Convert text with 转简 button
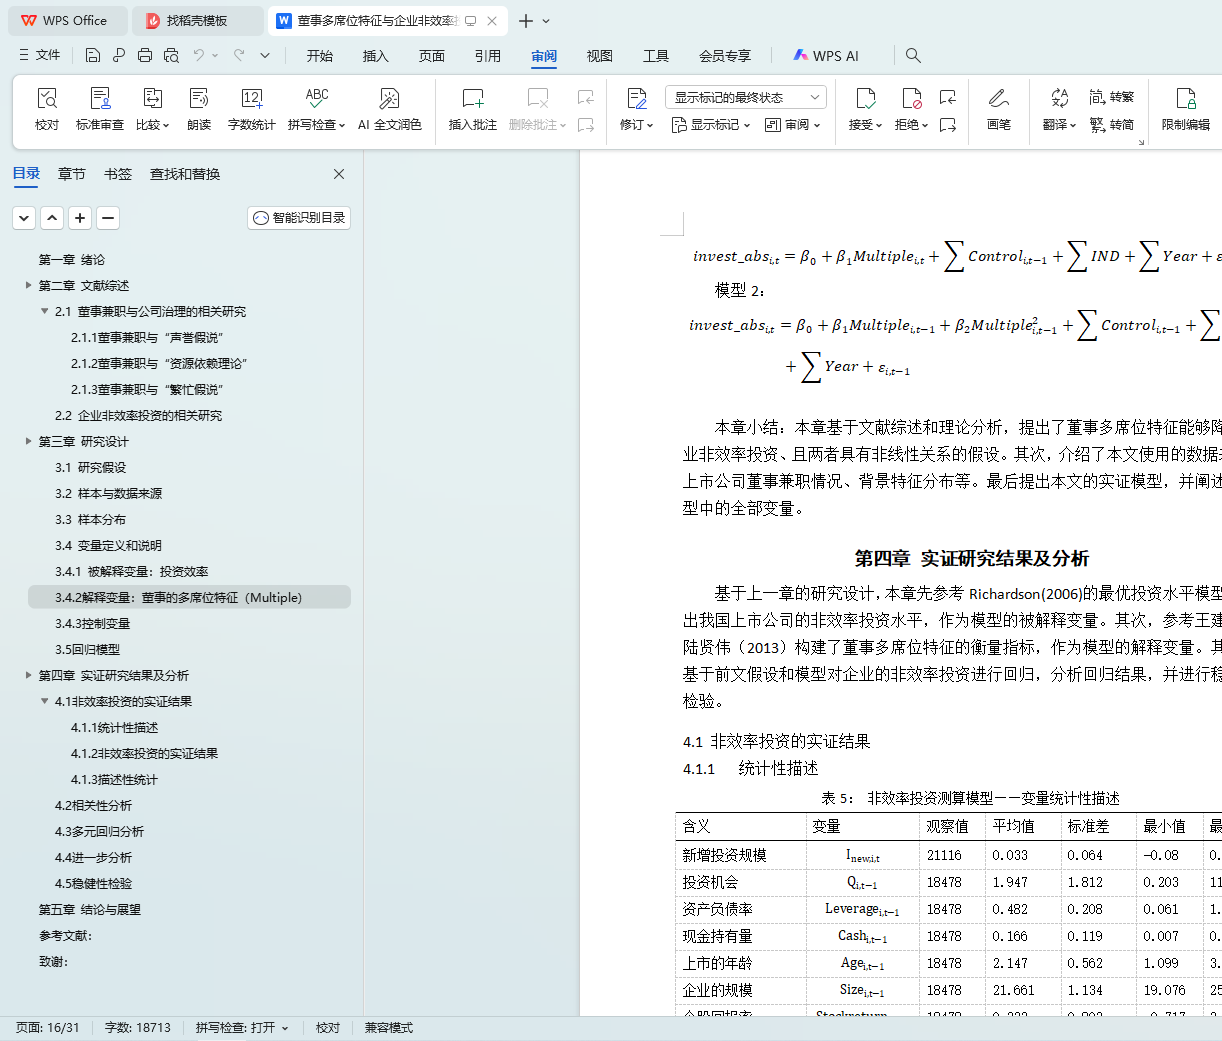Screen dimensions: 1222x1041 pyautogui.click(x=1111, y=125)
